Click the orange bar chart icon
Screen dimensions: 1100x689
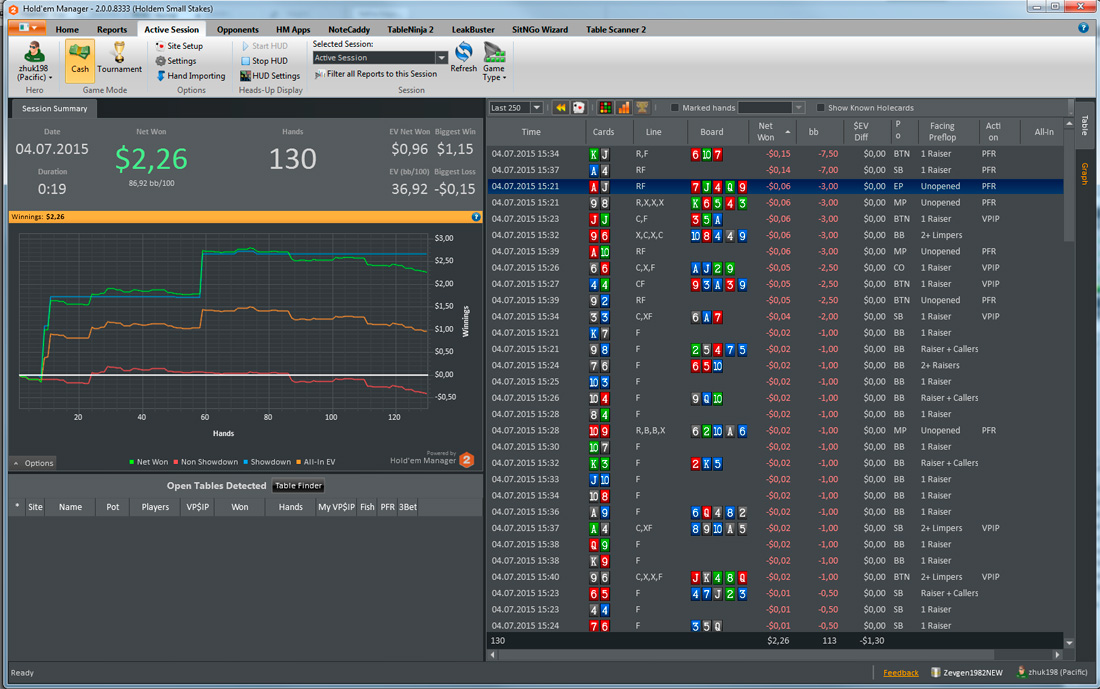coord(624,107)
